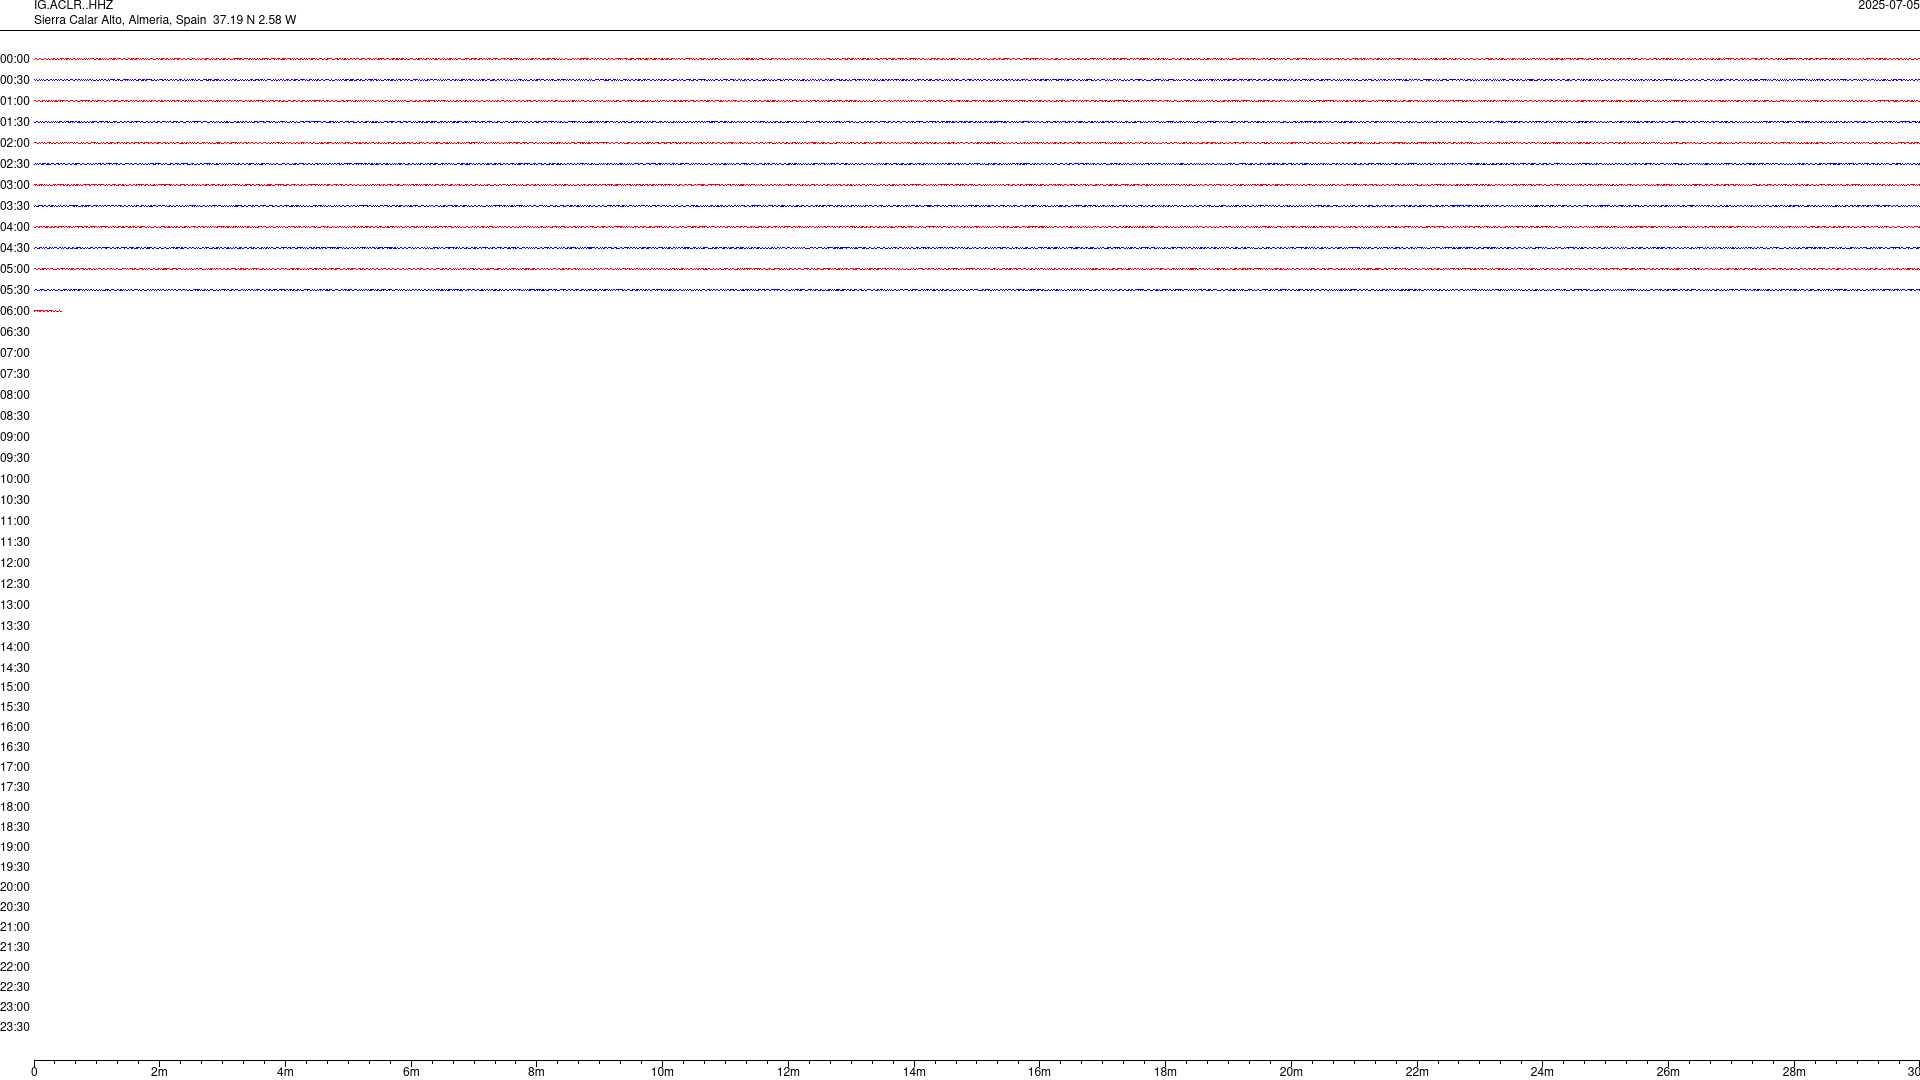Select the 03:00 time row label
Image resolution: width=1920 pixels, height=1080 pixels.
[x=15, y=185]
